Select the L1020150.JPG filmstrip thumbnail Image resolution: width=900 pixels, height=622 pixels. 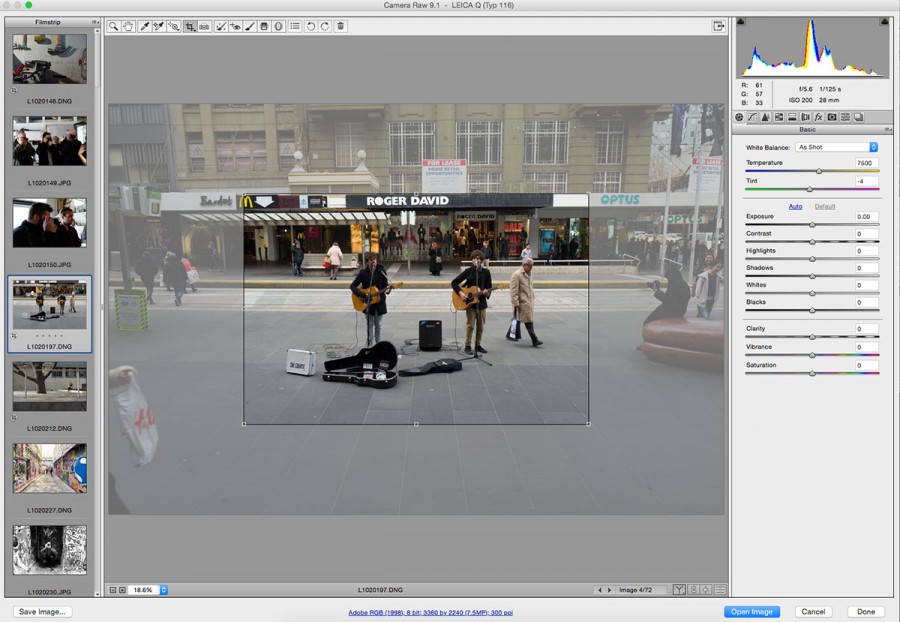point(50,223)
